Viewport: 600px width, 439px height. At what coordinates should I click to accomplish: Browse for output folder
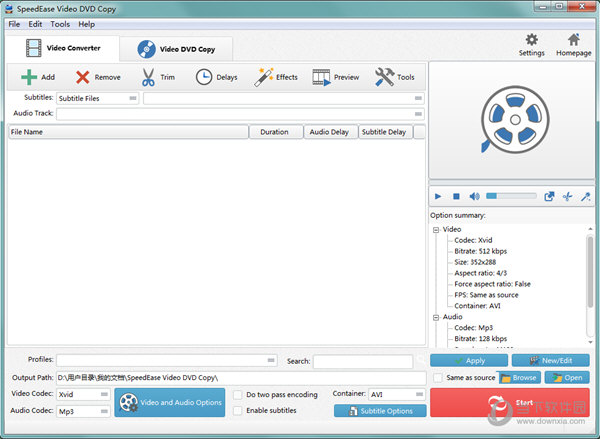point(519,378)
